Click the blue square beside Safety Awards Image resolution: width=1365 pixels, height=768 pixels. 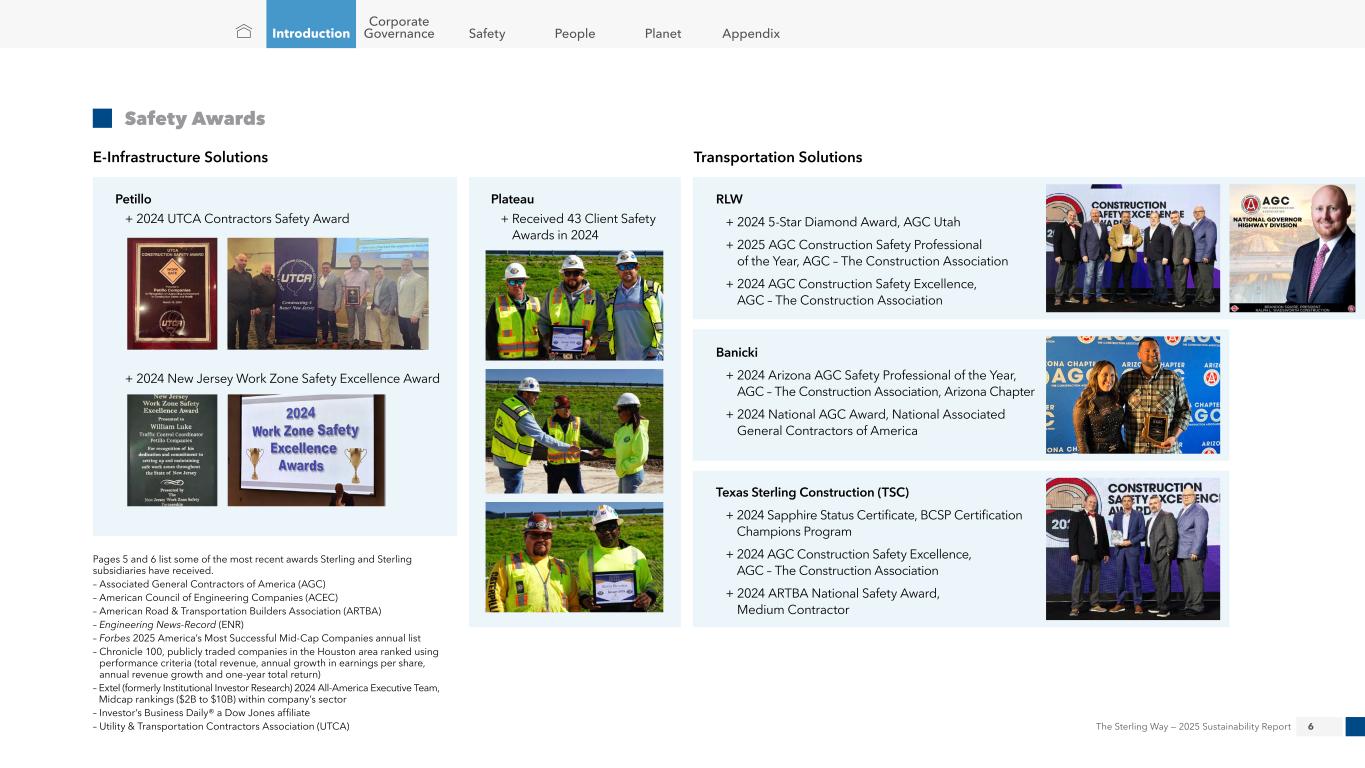pos(102,119)
